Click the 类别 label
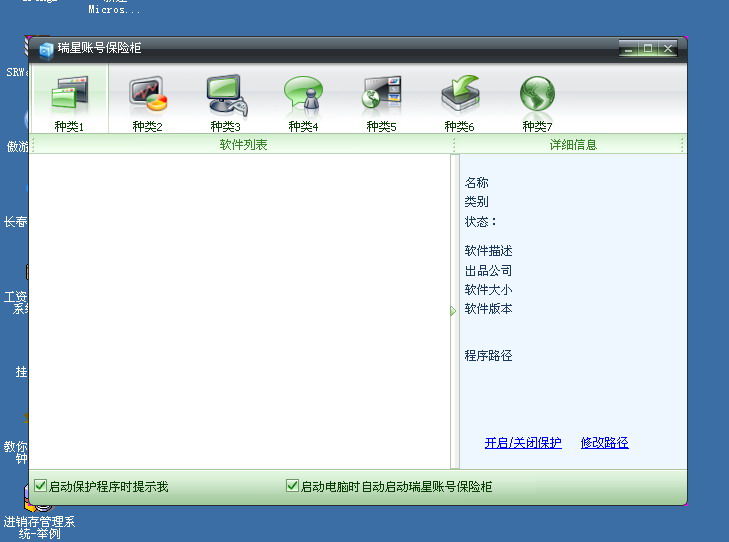 coord(477,202)
